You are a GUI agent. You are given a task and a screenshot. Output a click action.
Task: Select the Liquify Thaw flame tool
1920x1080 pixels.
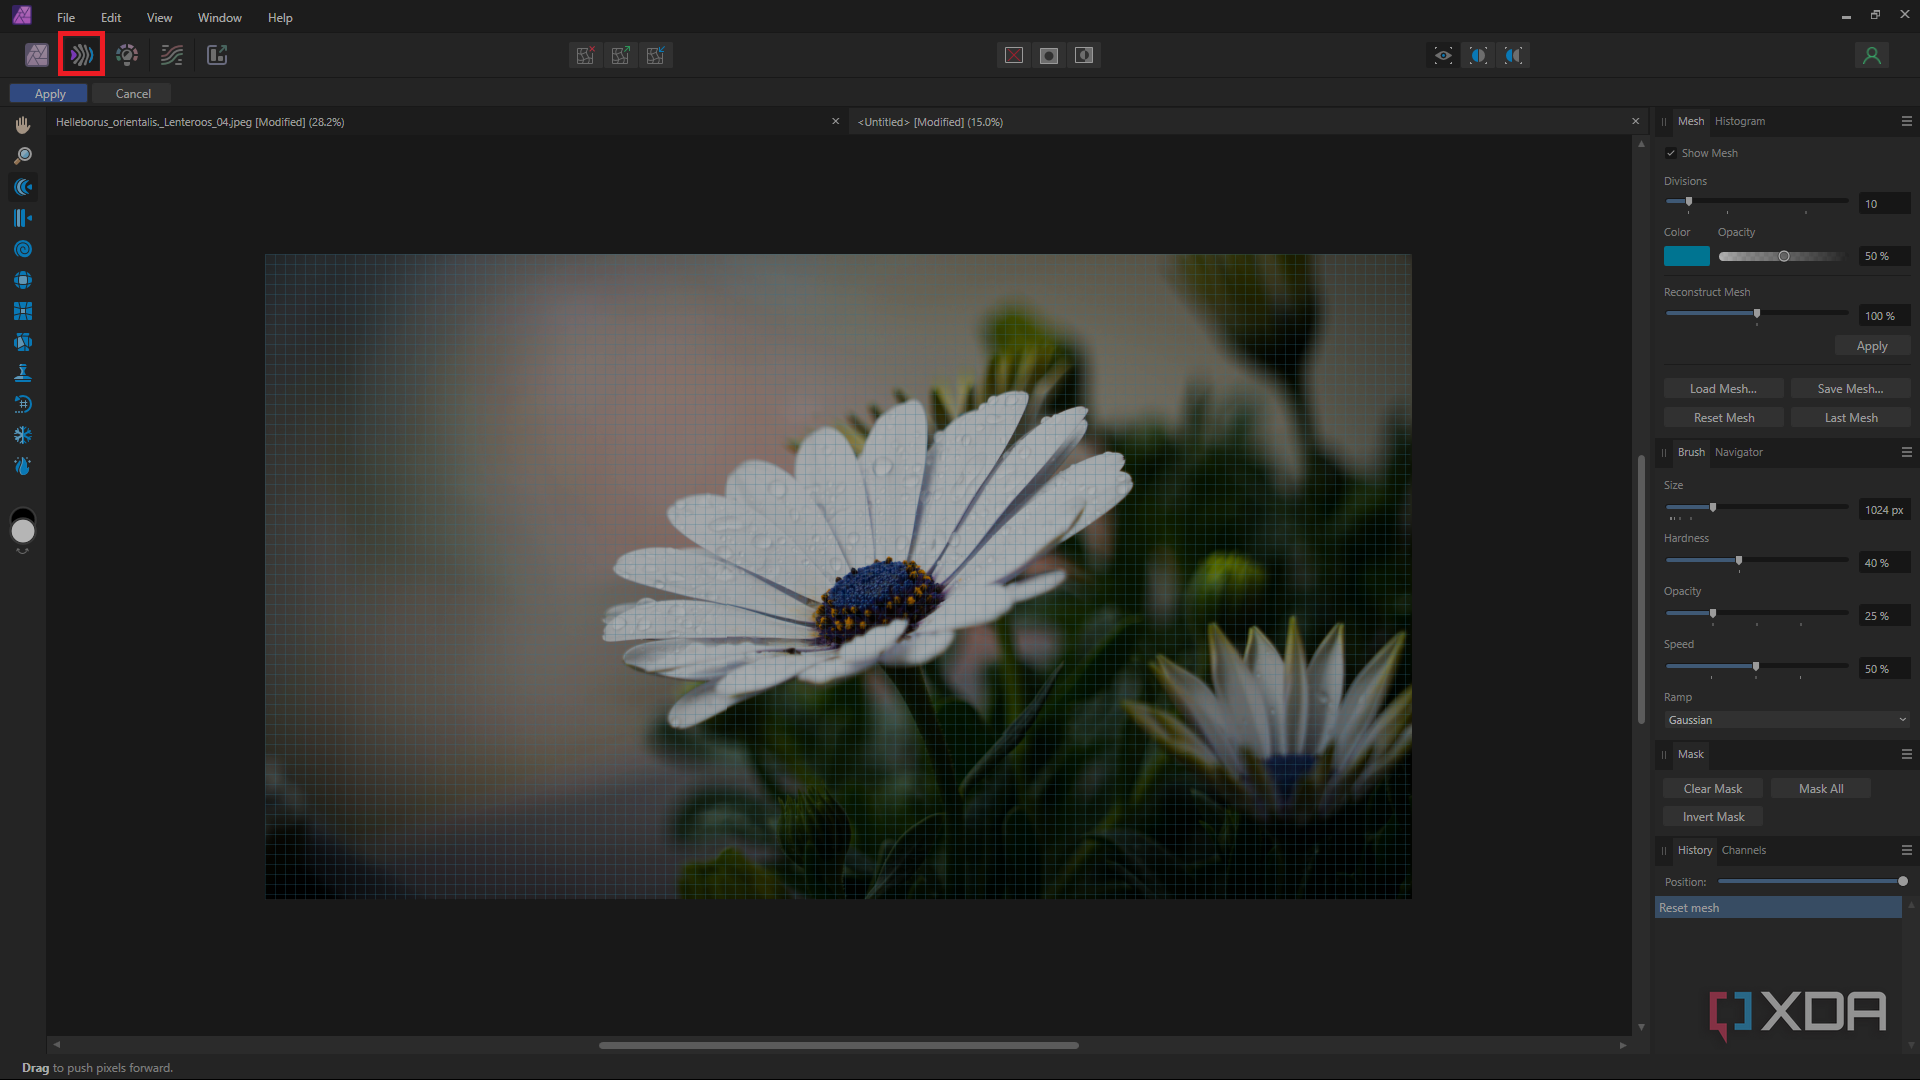(23, 466)
